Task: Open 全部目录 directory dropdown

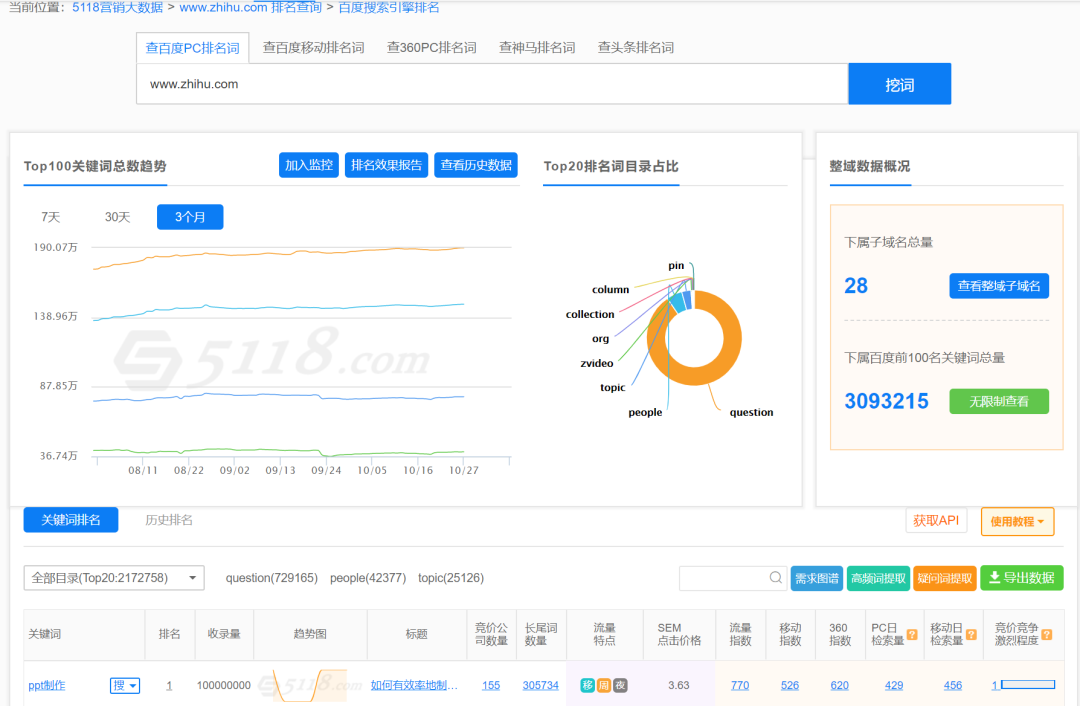Action: pyautogui.click(x=114, y=578)
